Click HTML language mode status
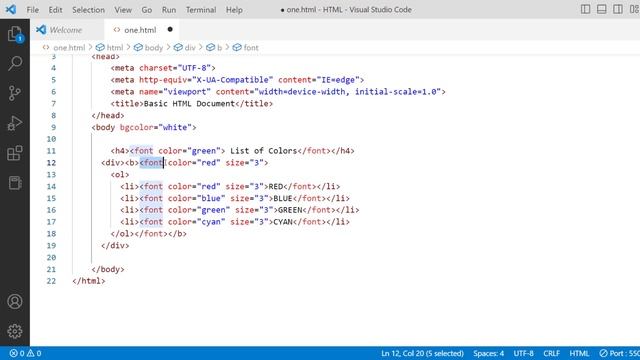640x360 pixels. point(579,353)
